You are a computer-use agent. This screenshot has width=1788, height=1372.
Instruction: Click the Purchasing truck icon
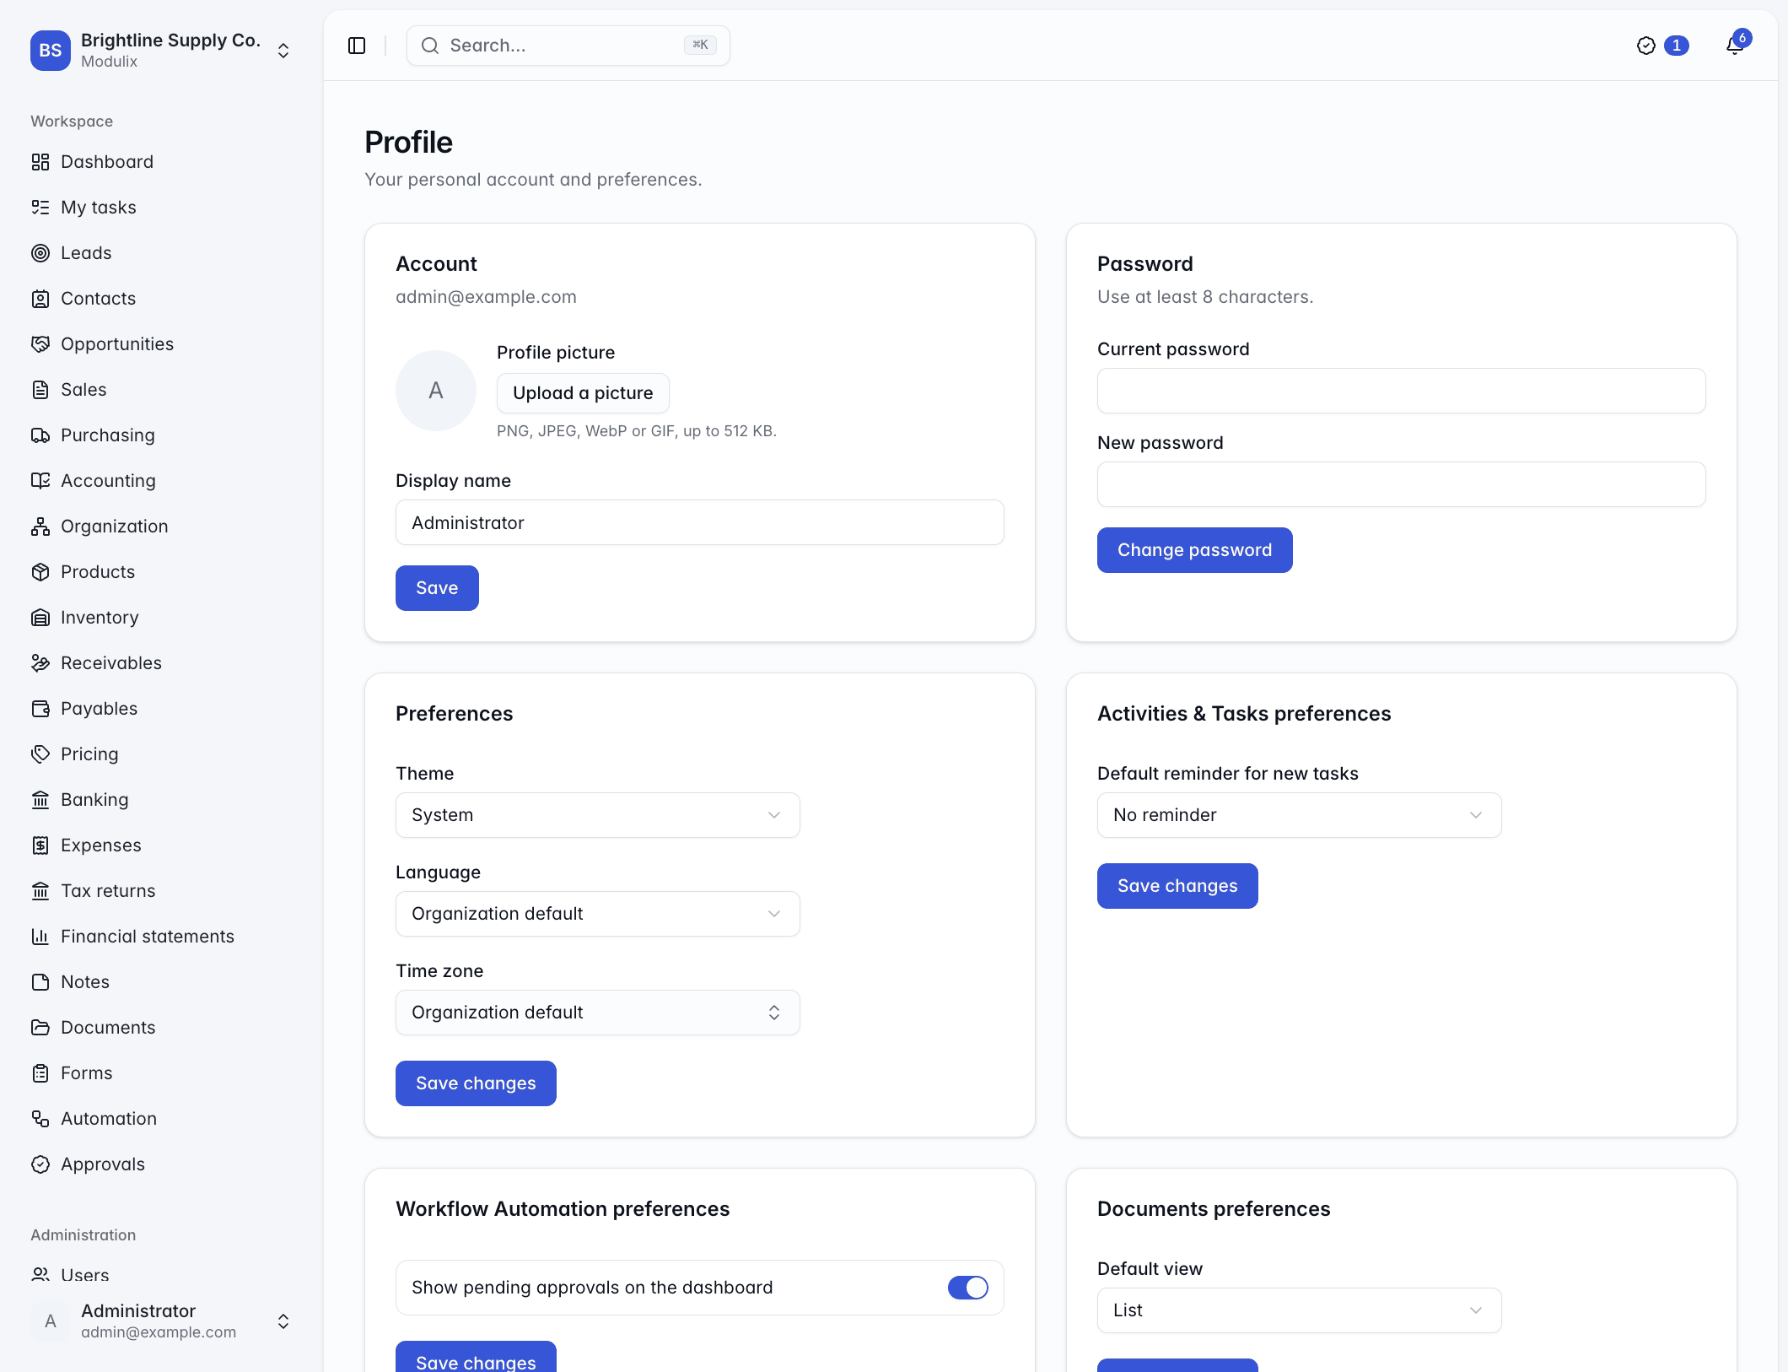coord(40,435)
